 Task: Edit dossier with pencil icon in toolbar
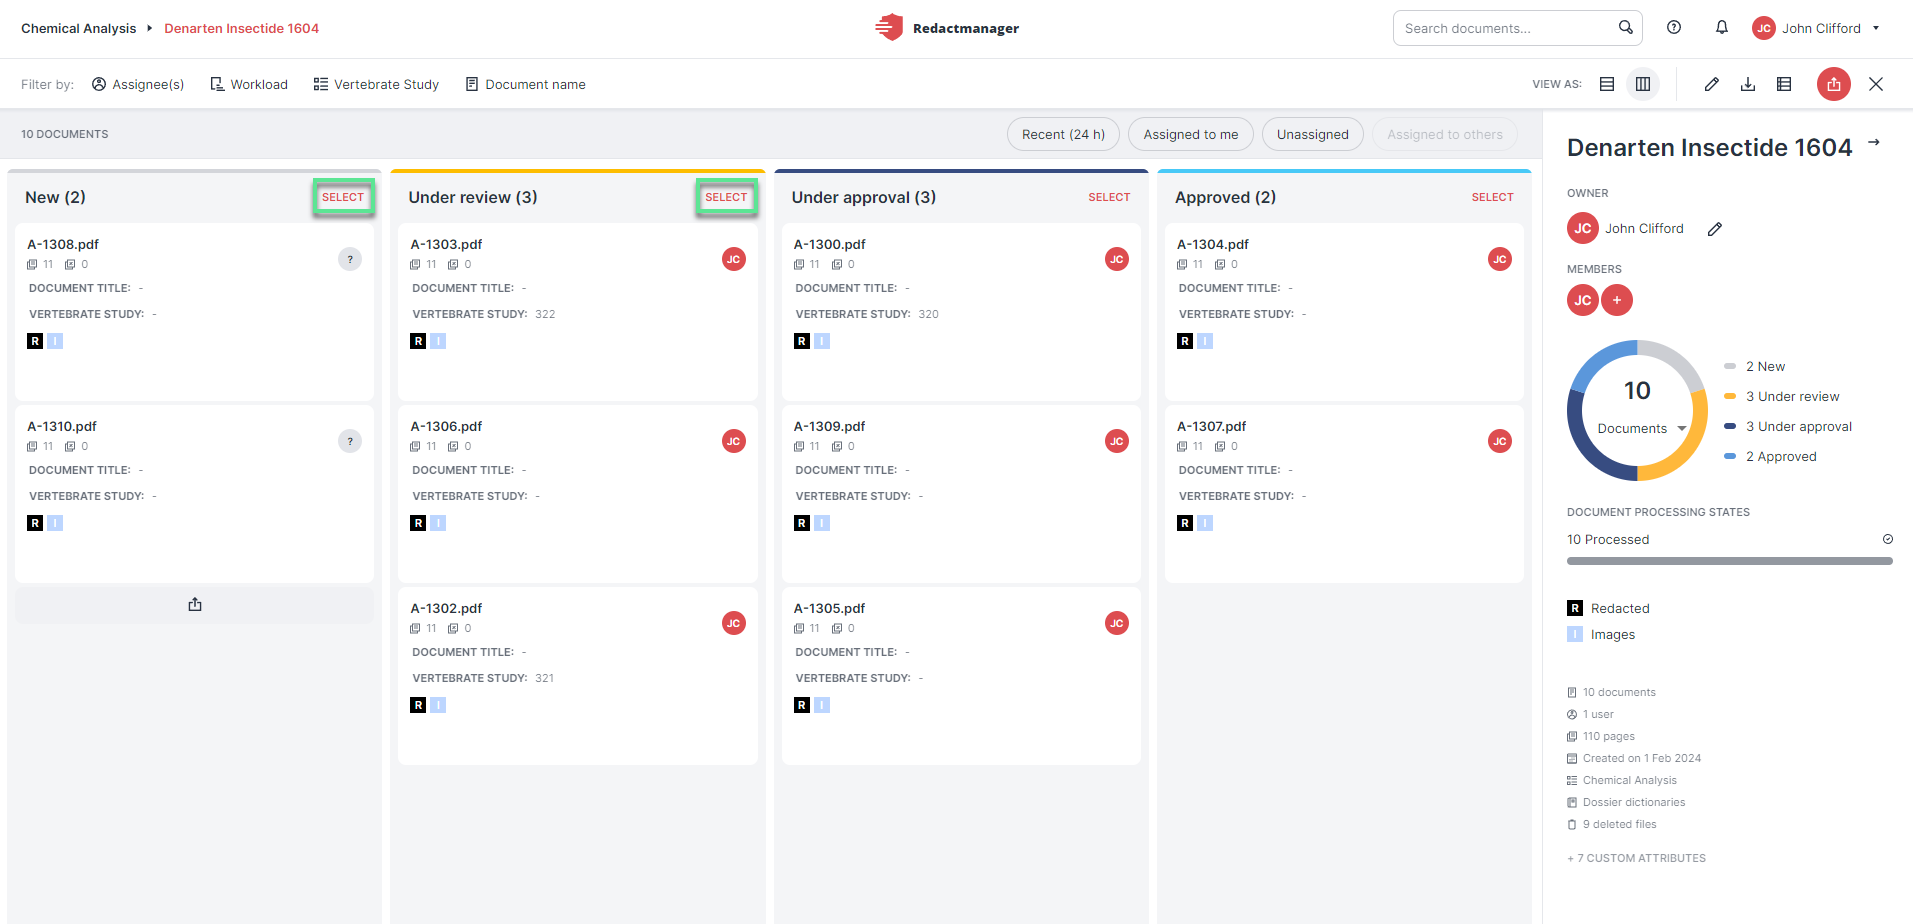point(1712,84)
